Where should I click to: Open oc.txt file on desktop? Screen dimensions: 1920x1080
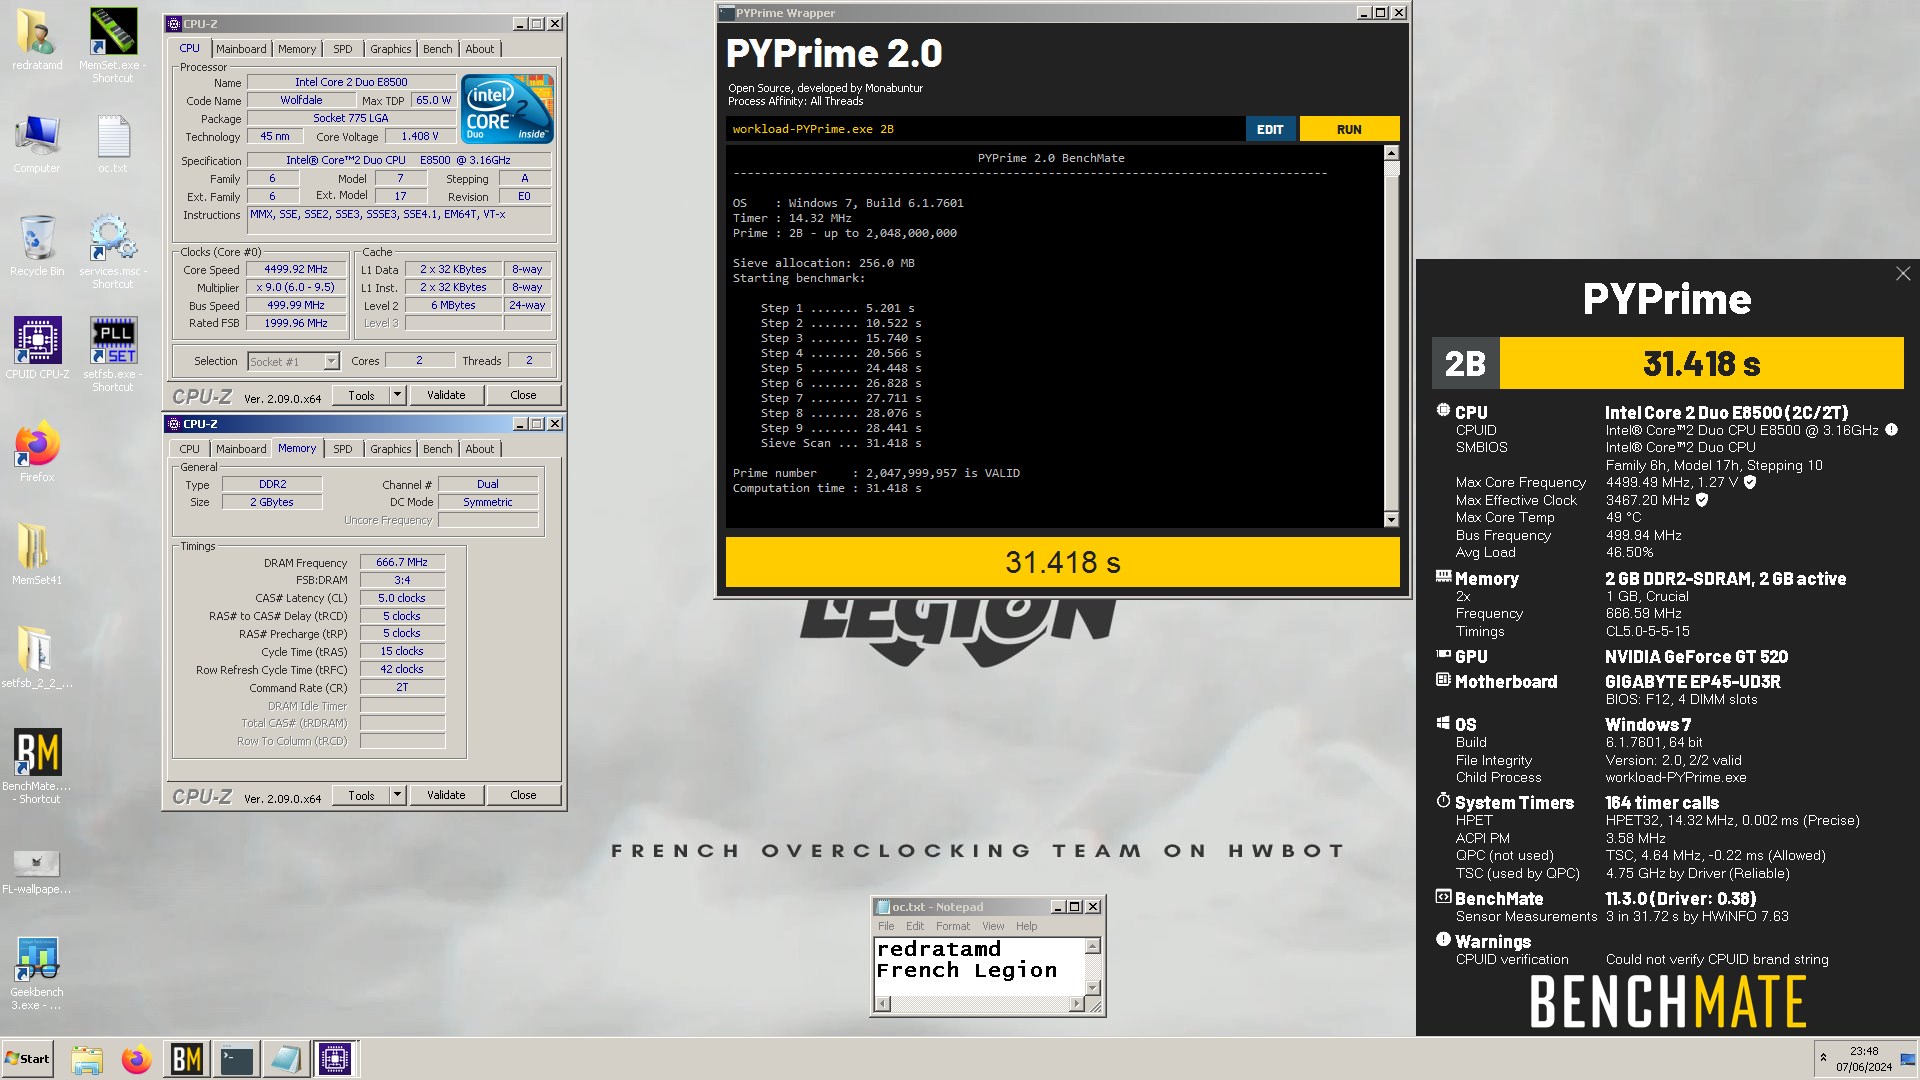[x=113, y=143]
